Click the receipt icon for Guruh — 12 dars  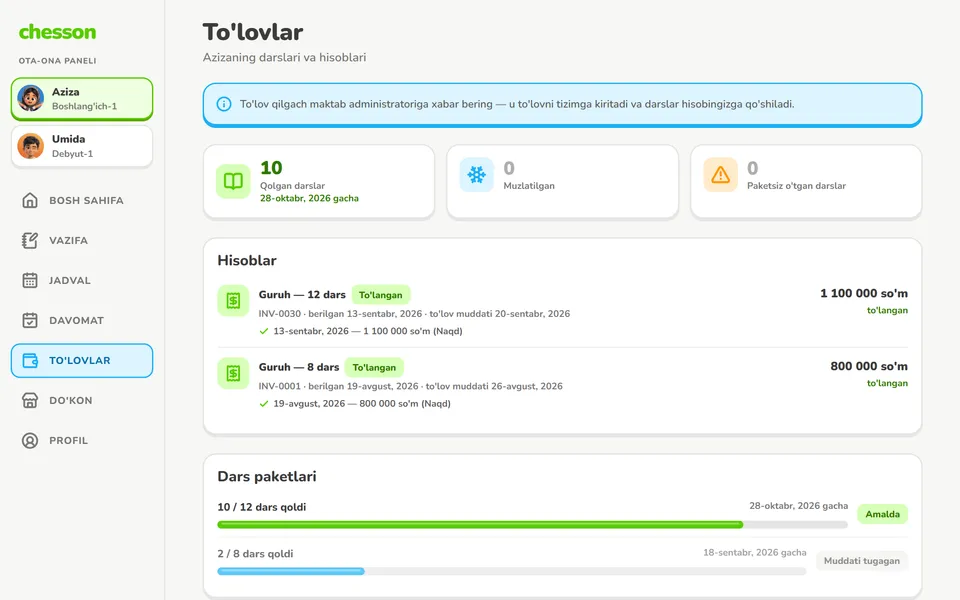233,301
